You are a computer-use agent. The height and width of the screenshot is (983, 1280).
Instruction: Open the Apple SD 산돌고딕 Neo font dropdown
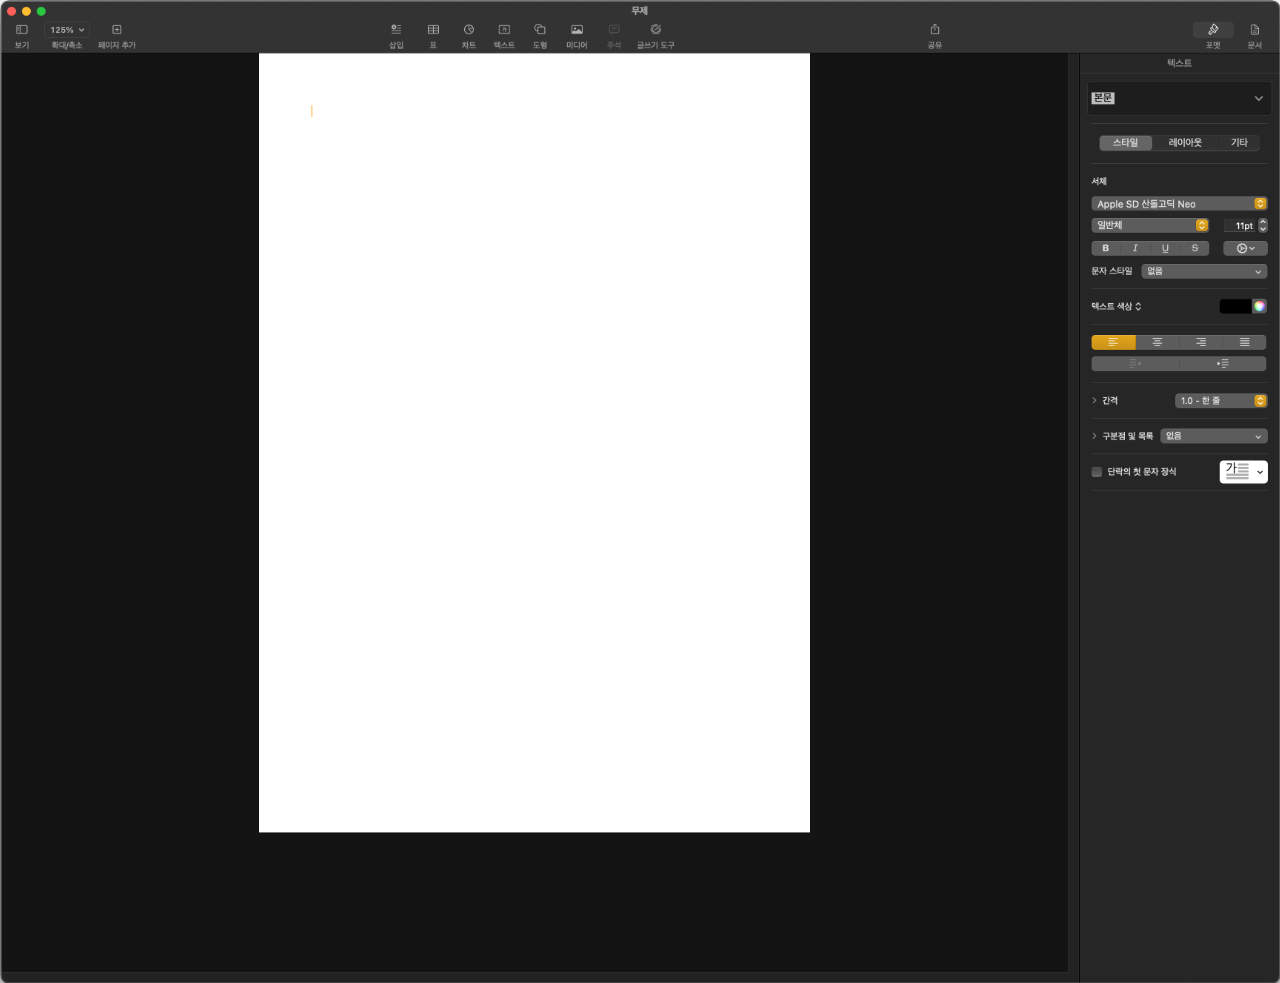point(1179,203)
